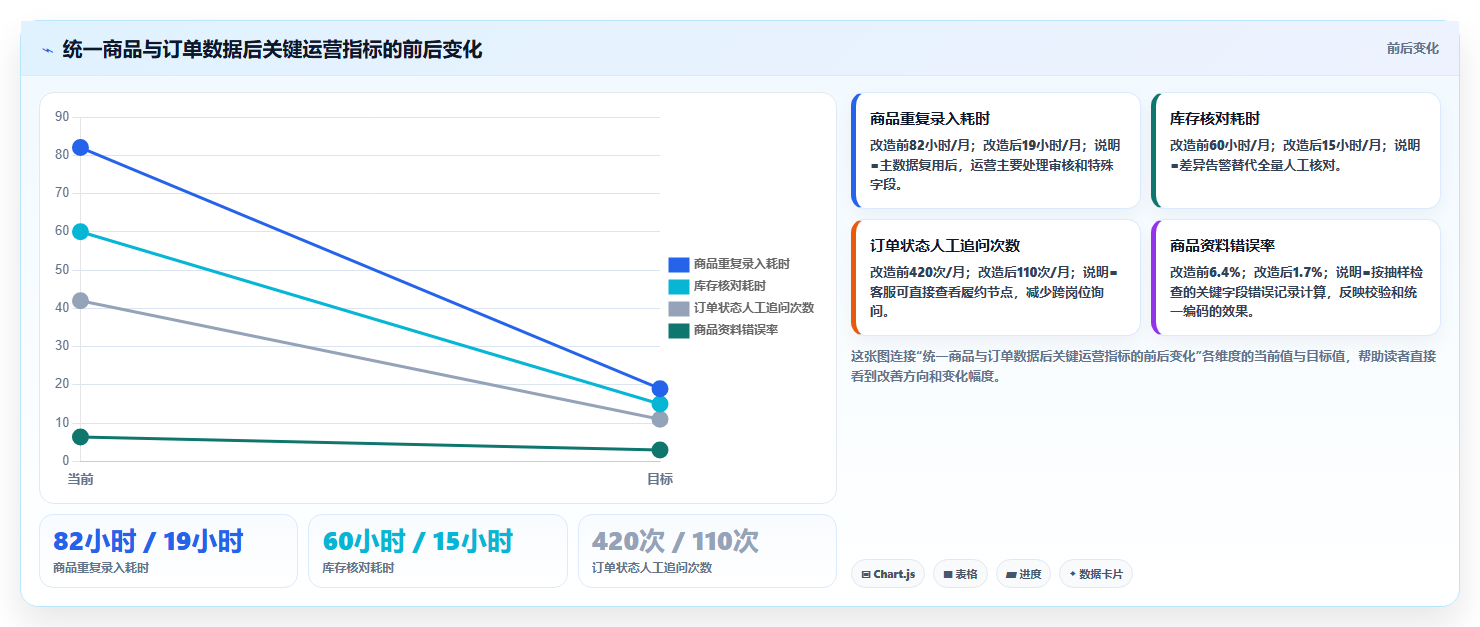Click the 目标 x-axis label

[x=660, y=479]
